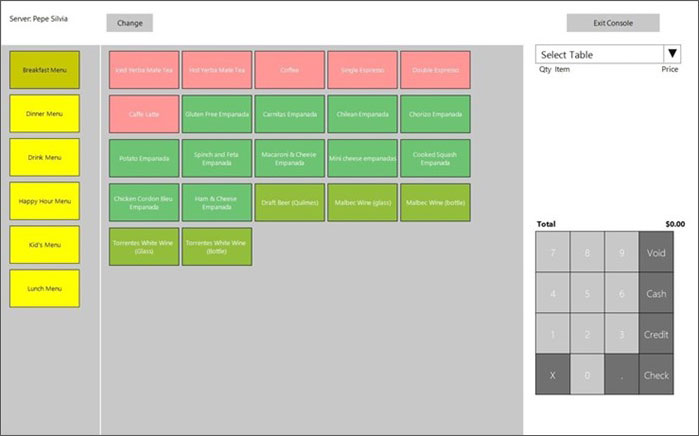Tap keypad number 5
The height and width of the screenshot is (436, 699).
tap(587, 293)
